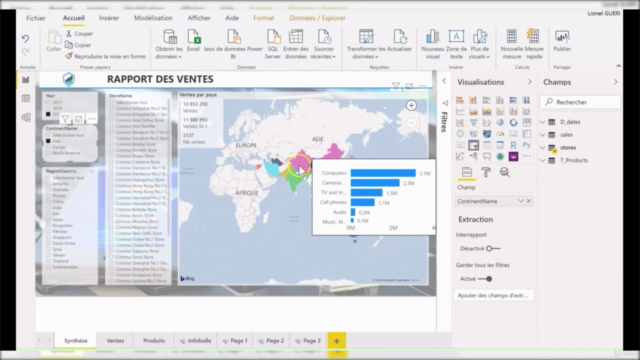Collapse the Champs pane
The height and width of the screenshot is (360, 640).
(616, 82)
